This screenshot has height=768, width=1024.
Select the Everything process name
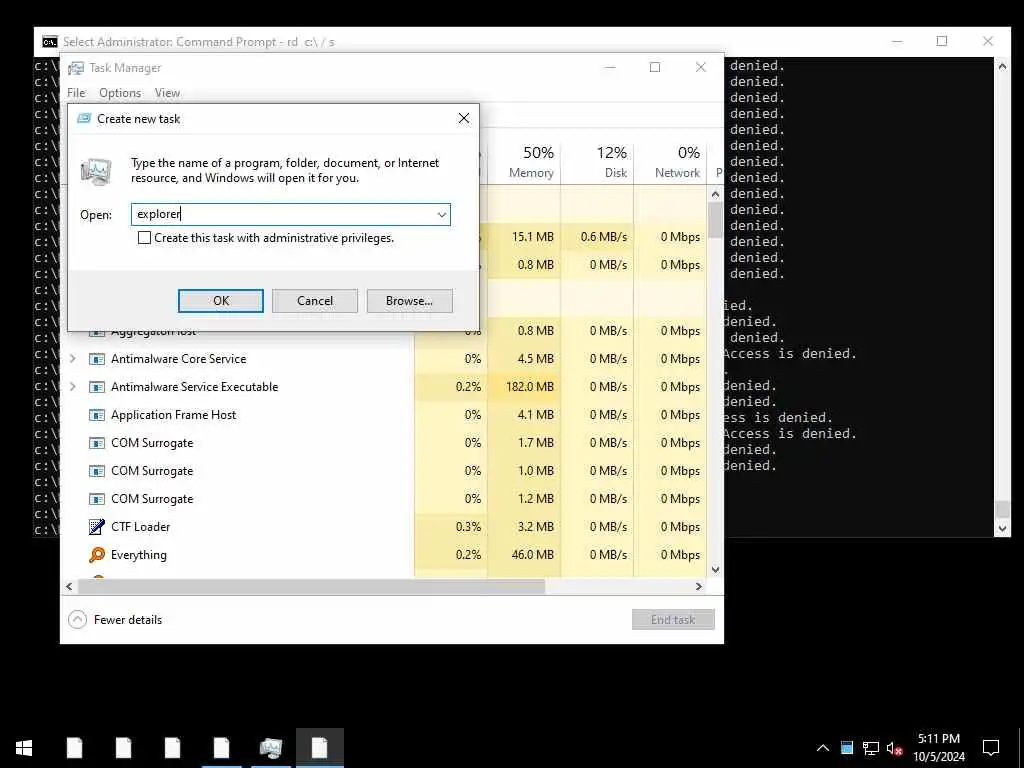pyautogui.click(x=139, y=555)
